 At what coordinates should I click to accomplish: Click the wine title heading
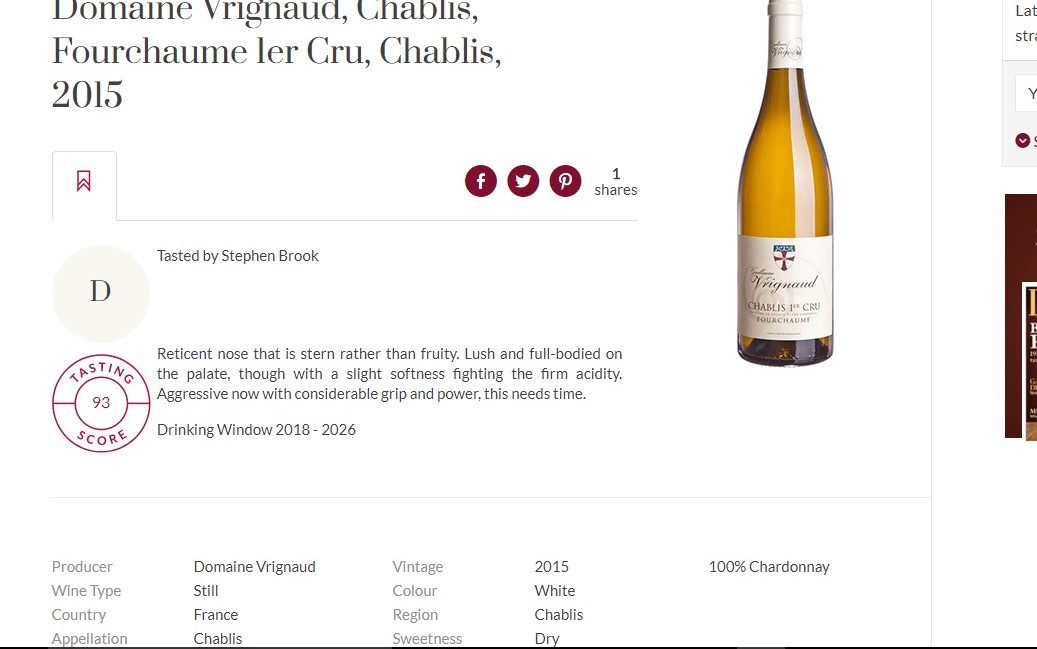point(276,53)
